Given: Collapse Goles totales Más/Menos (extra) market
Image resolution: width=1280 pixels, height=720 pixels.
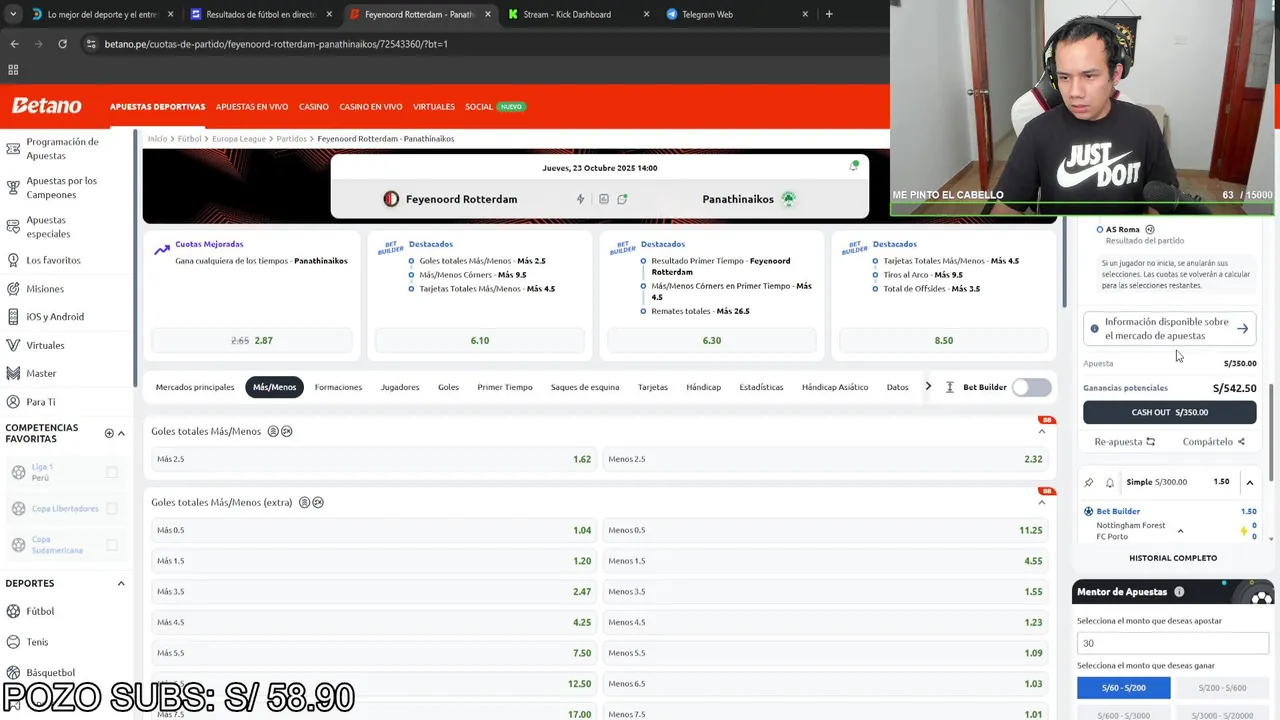Looking at the screenshot, I should [x=1041, y=502].
